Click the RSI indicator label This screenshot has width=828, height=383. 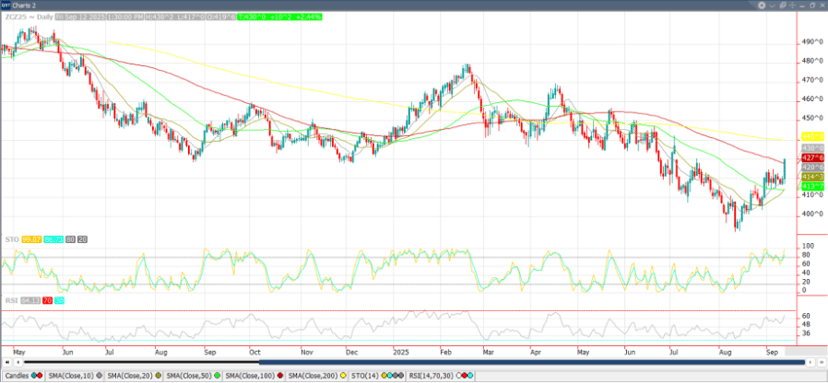pyautogui.click(x=11, y=301)
